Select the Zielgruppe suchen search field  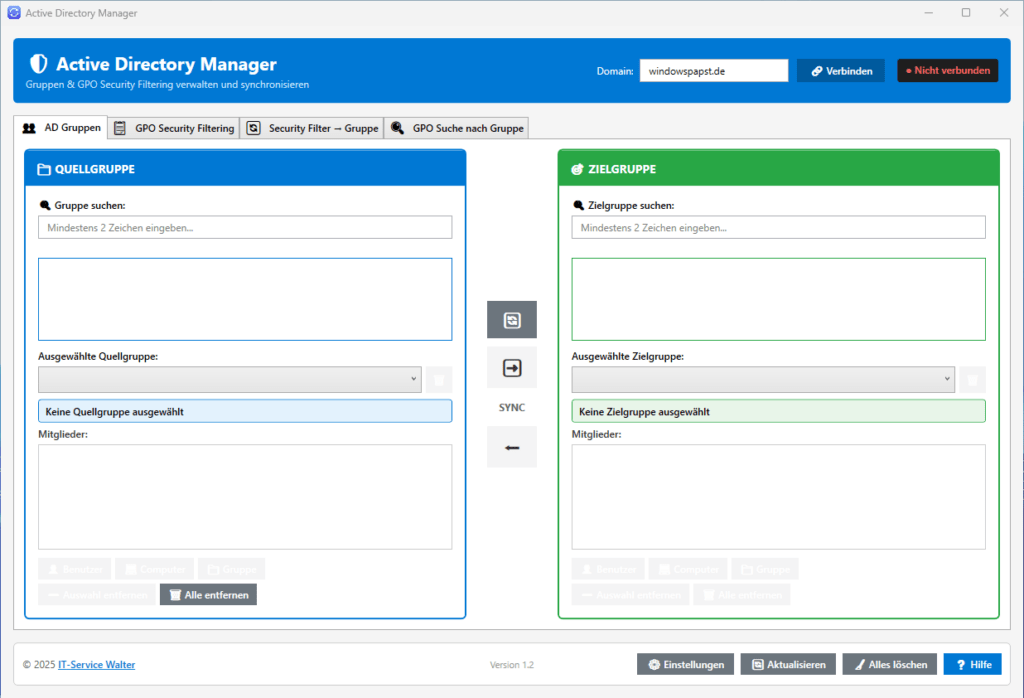[778, 227]
